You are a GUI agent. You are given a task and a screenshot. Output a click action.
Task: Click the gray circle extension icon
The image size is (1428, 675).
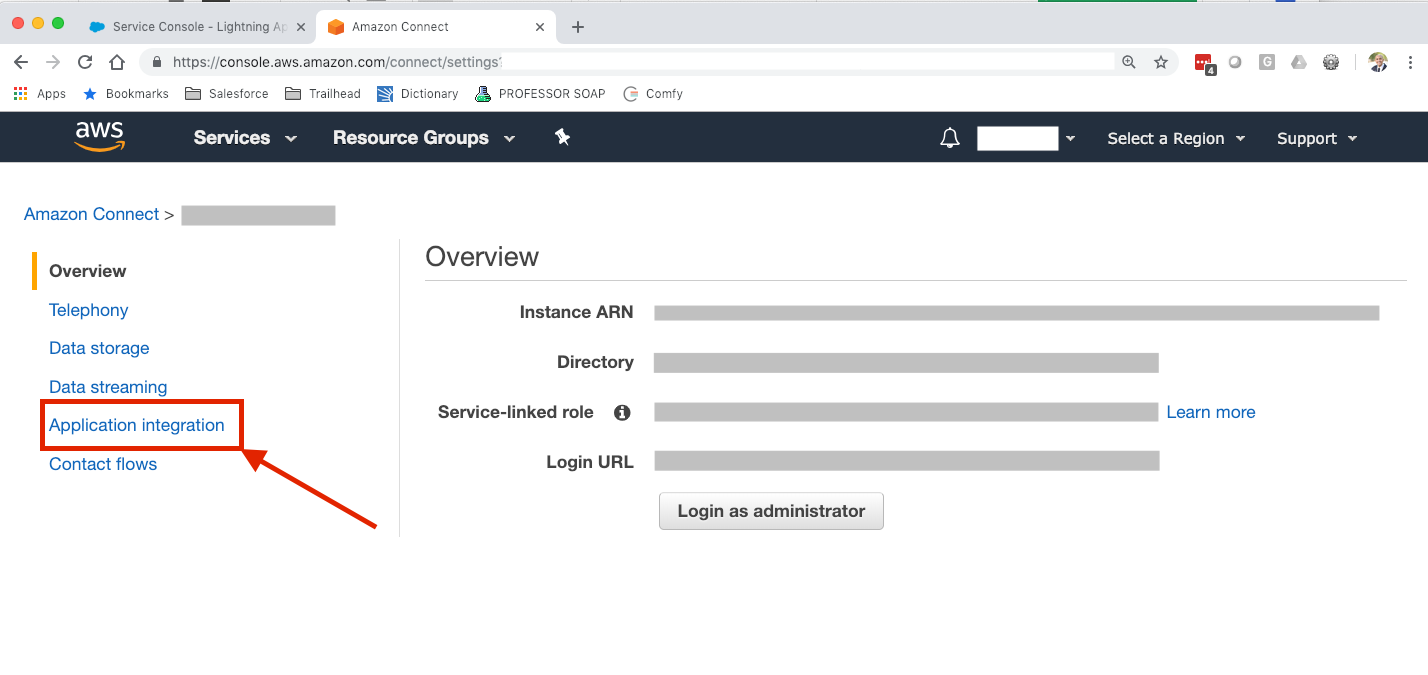(x=1236, y=62)
